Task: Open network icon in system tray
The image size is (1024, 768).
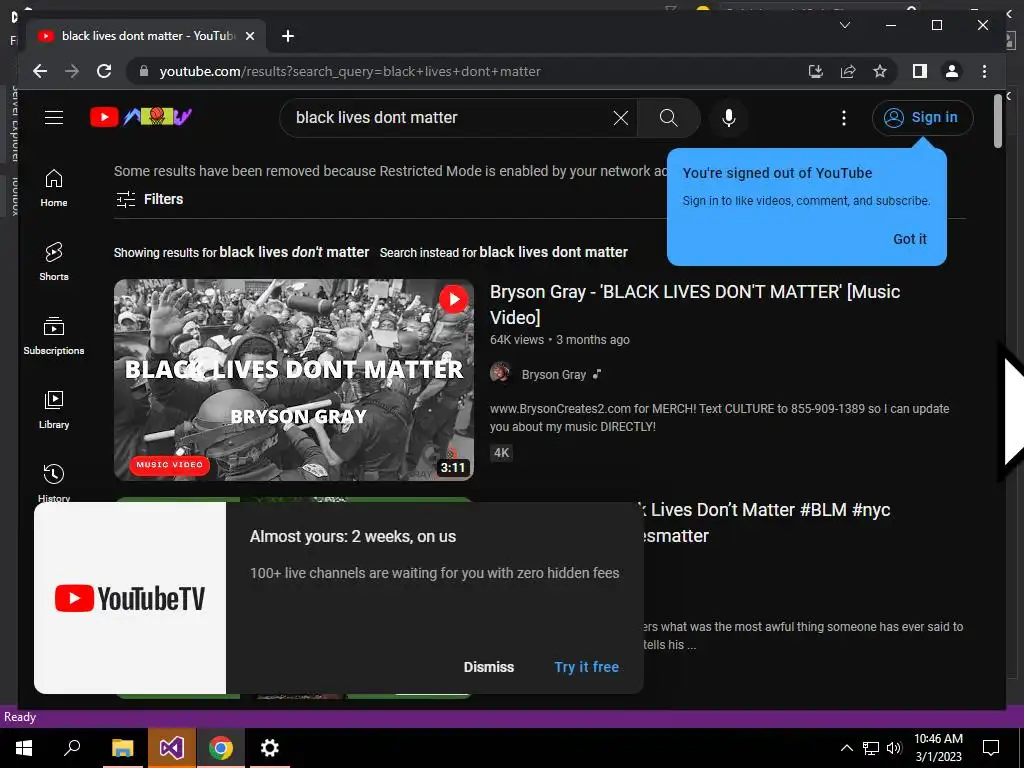Action: pos(871,748)
